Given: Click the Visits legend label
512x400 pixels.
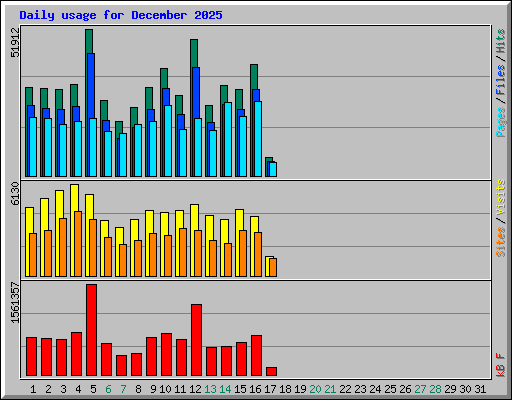Looking at the screenshot, I should point(500,198).
